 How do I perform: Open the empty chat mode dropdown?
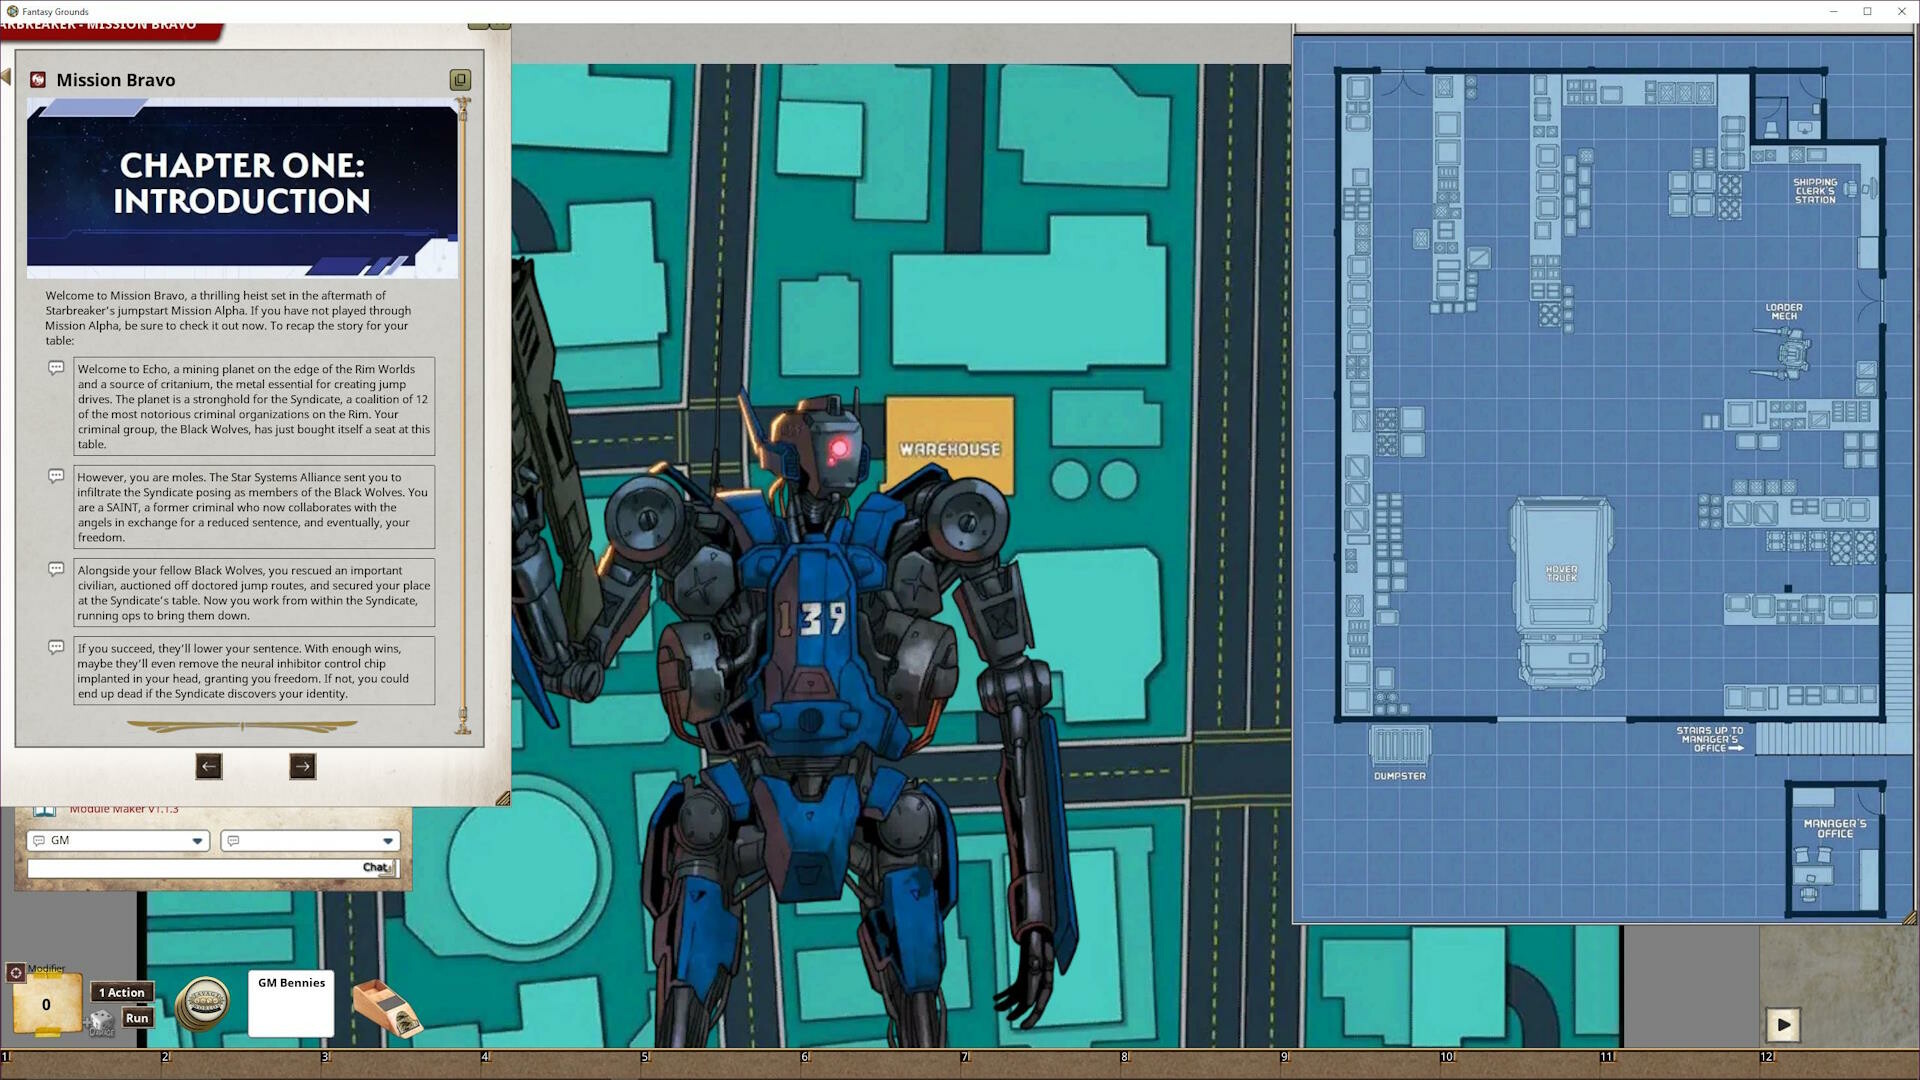(x=388, y=841)
